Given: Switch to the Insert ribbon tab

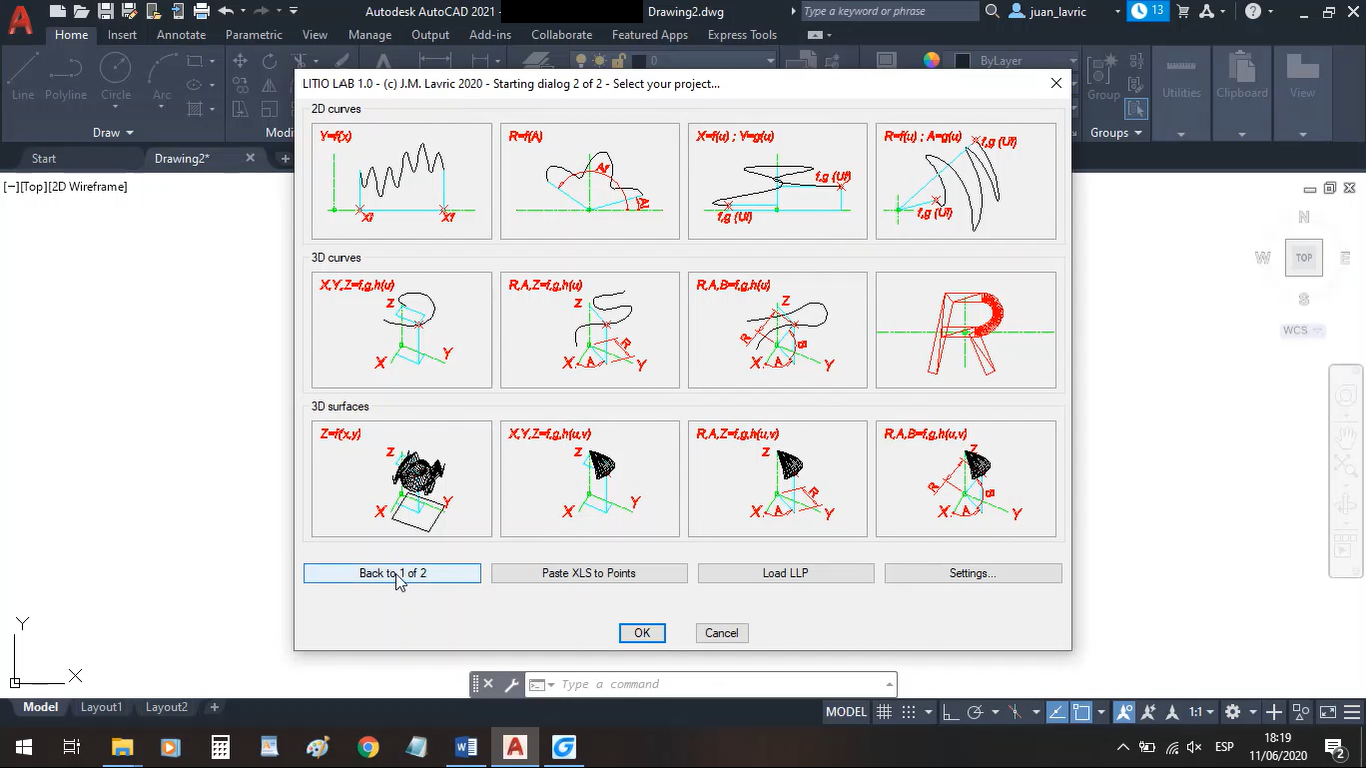Looking at the screenshot, I should point(122,34).
